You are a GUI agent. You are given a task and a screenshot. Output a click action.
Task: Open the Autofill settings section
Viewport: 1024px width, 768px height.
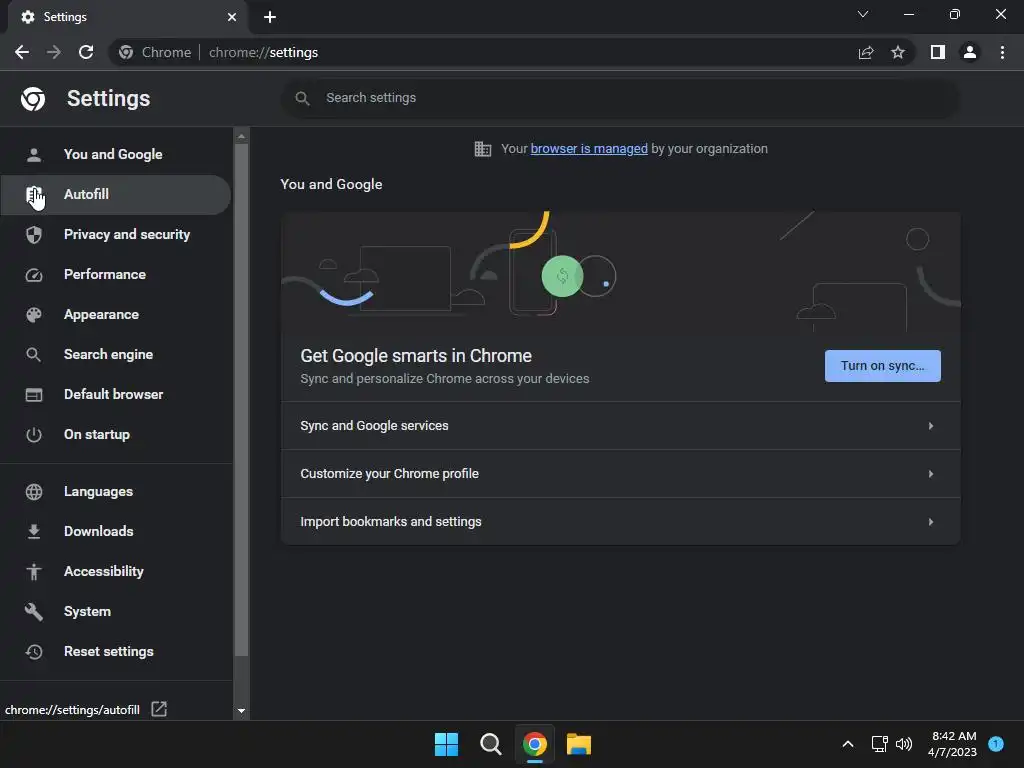point(116,195)
